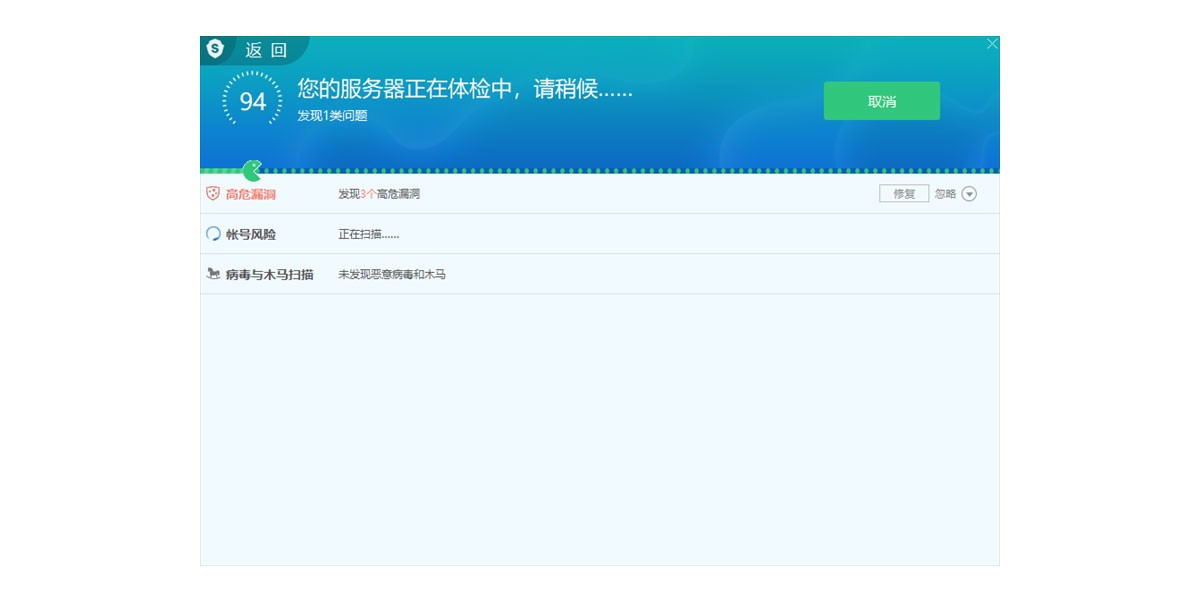Image resolution: width=1200 pixels, height=600 pixels.
Task: Click the score circle showing 94
Action: [253, 101]
